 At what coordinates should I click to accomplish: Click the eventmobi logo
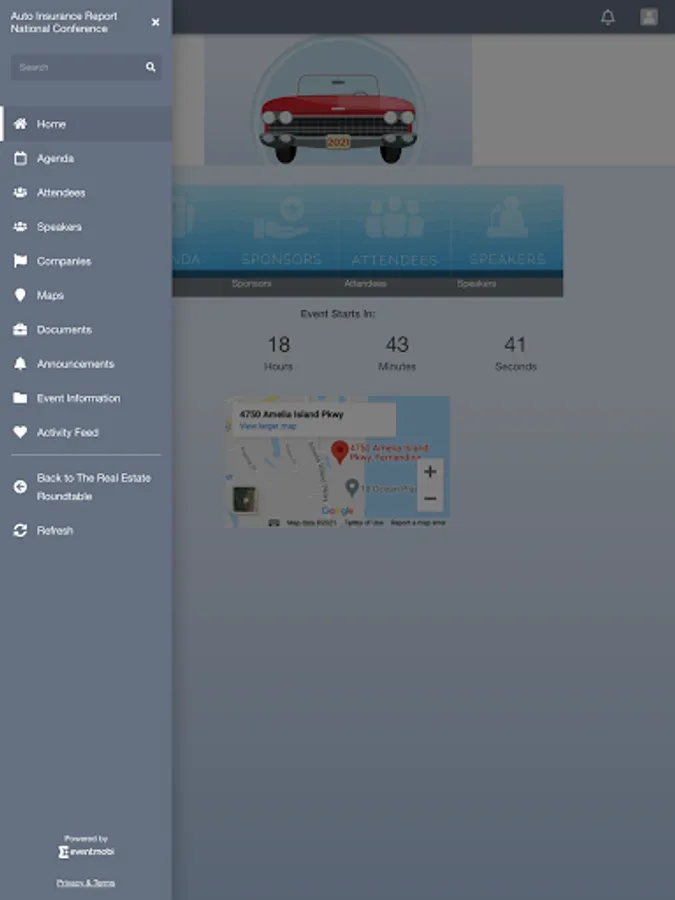tap(86, 852)
